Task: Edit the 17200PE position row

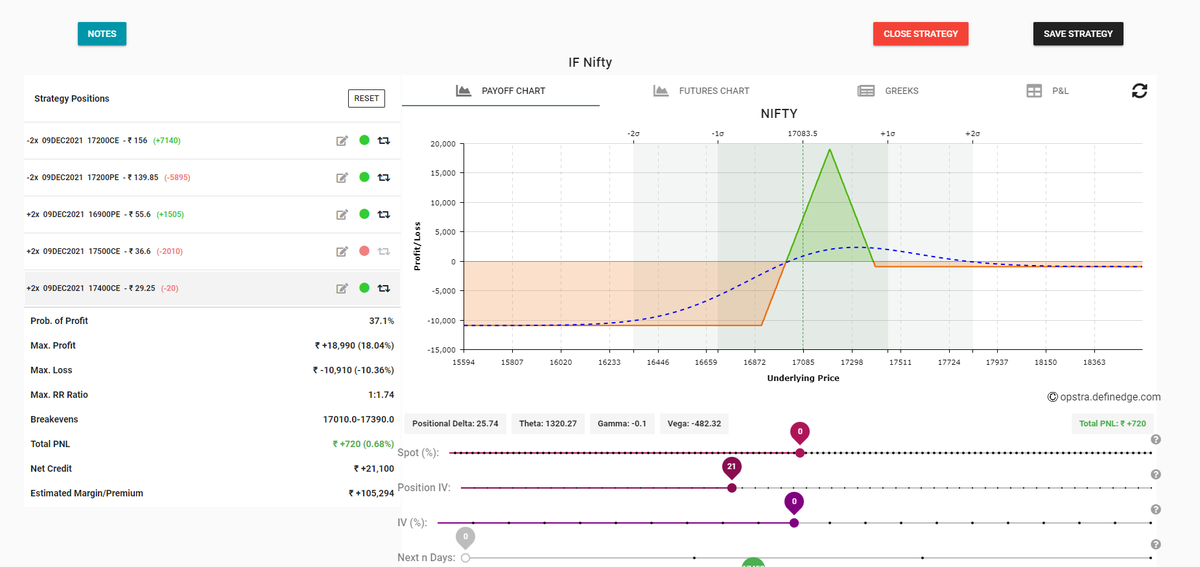Action: pos(341,178)
